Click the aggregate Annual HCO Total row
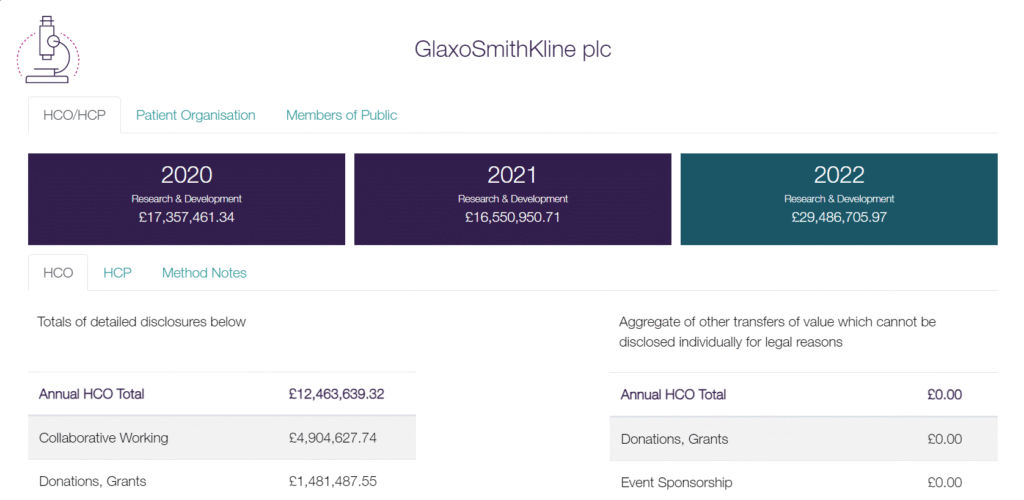 pyautogui.click(x=804, y=394)
